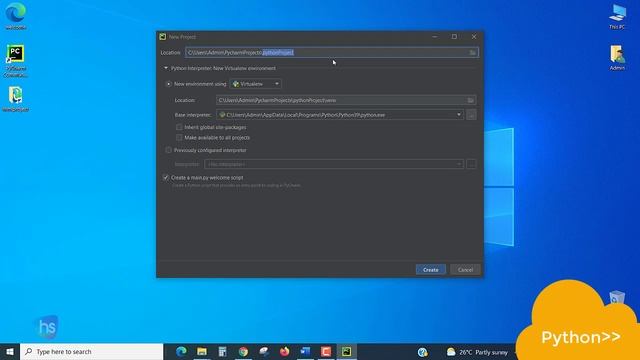Open Edge from the taskbar

pyautogui.click(x=181, y=351)
